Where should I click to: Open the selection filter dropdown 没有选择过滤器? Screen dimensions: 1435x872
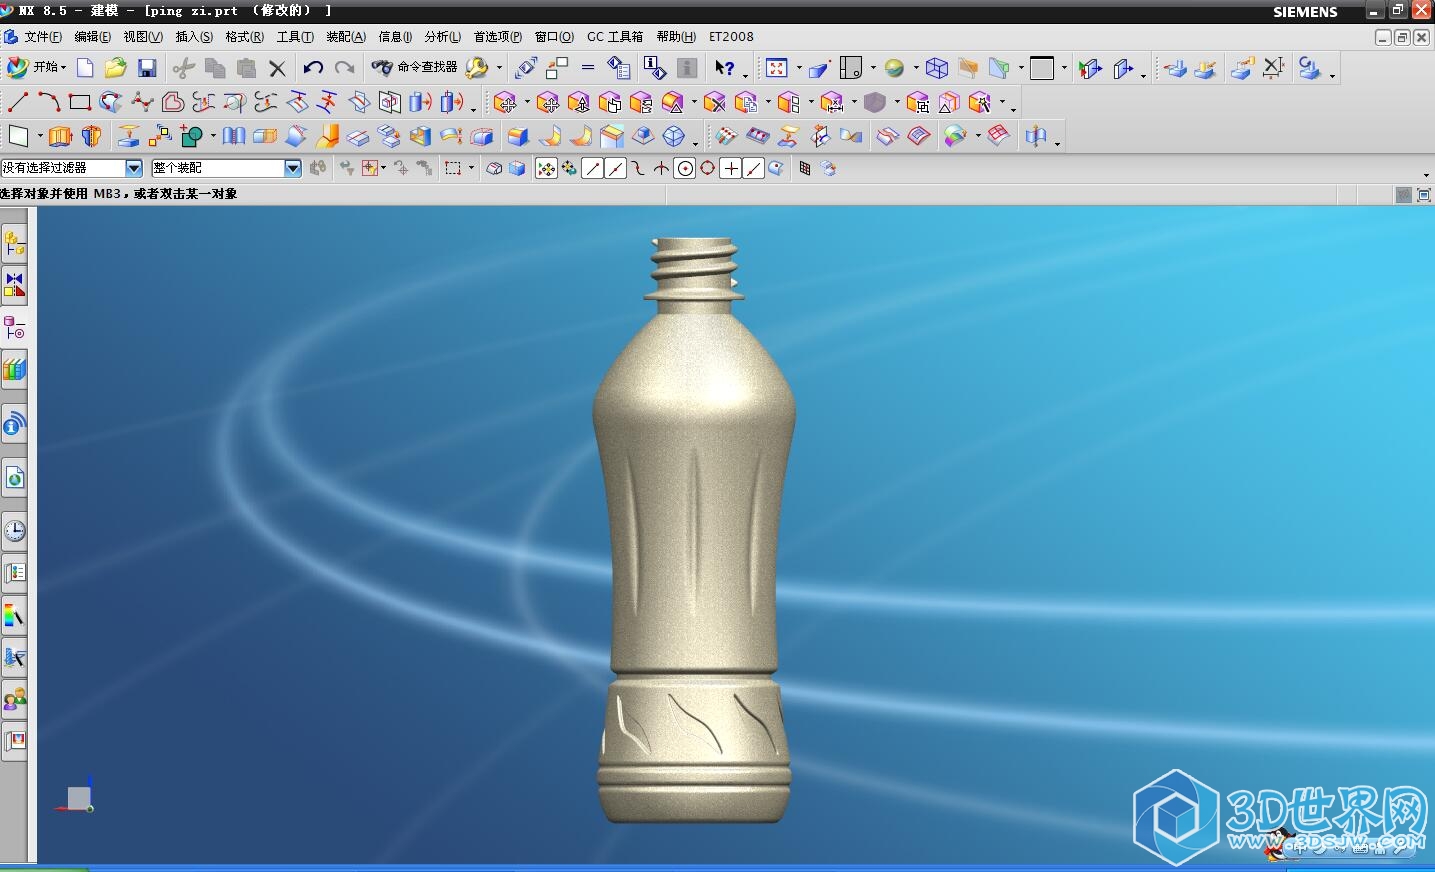coord(72,168)
